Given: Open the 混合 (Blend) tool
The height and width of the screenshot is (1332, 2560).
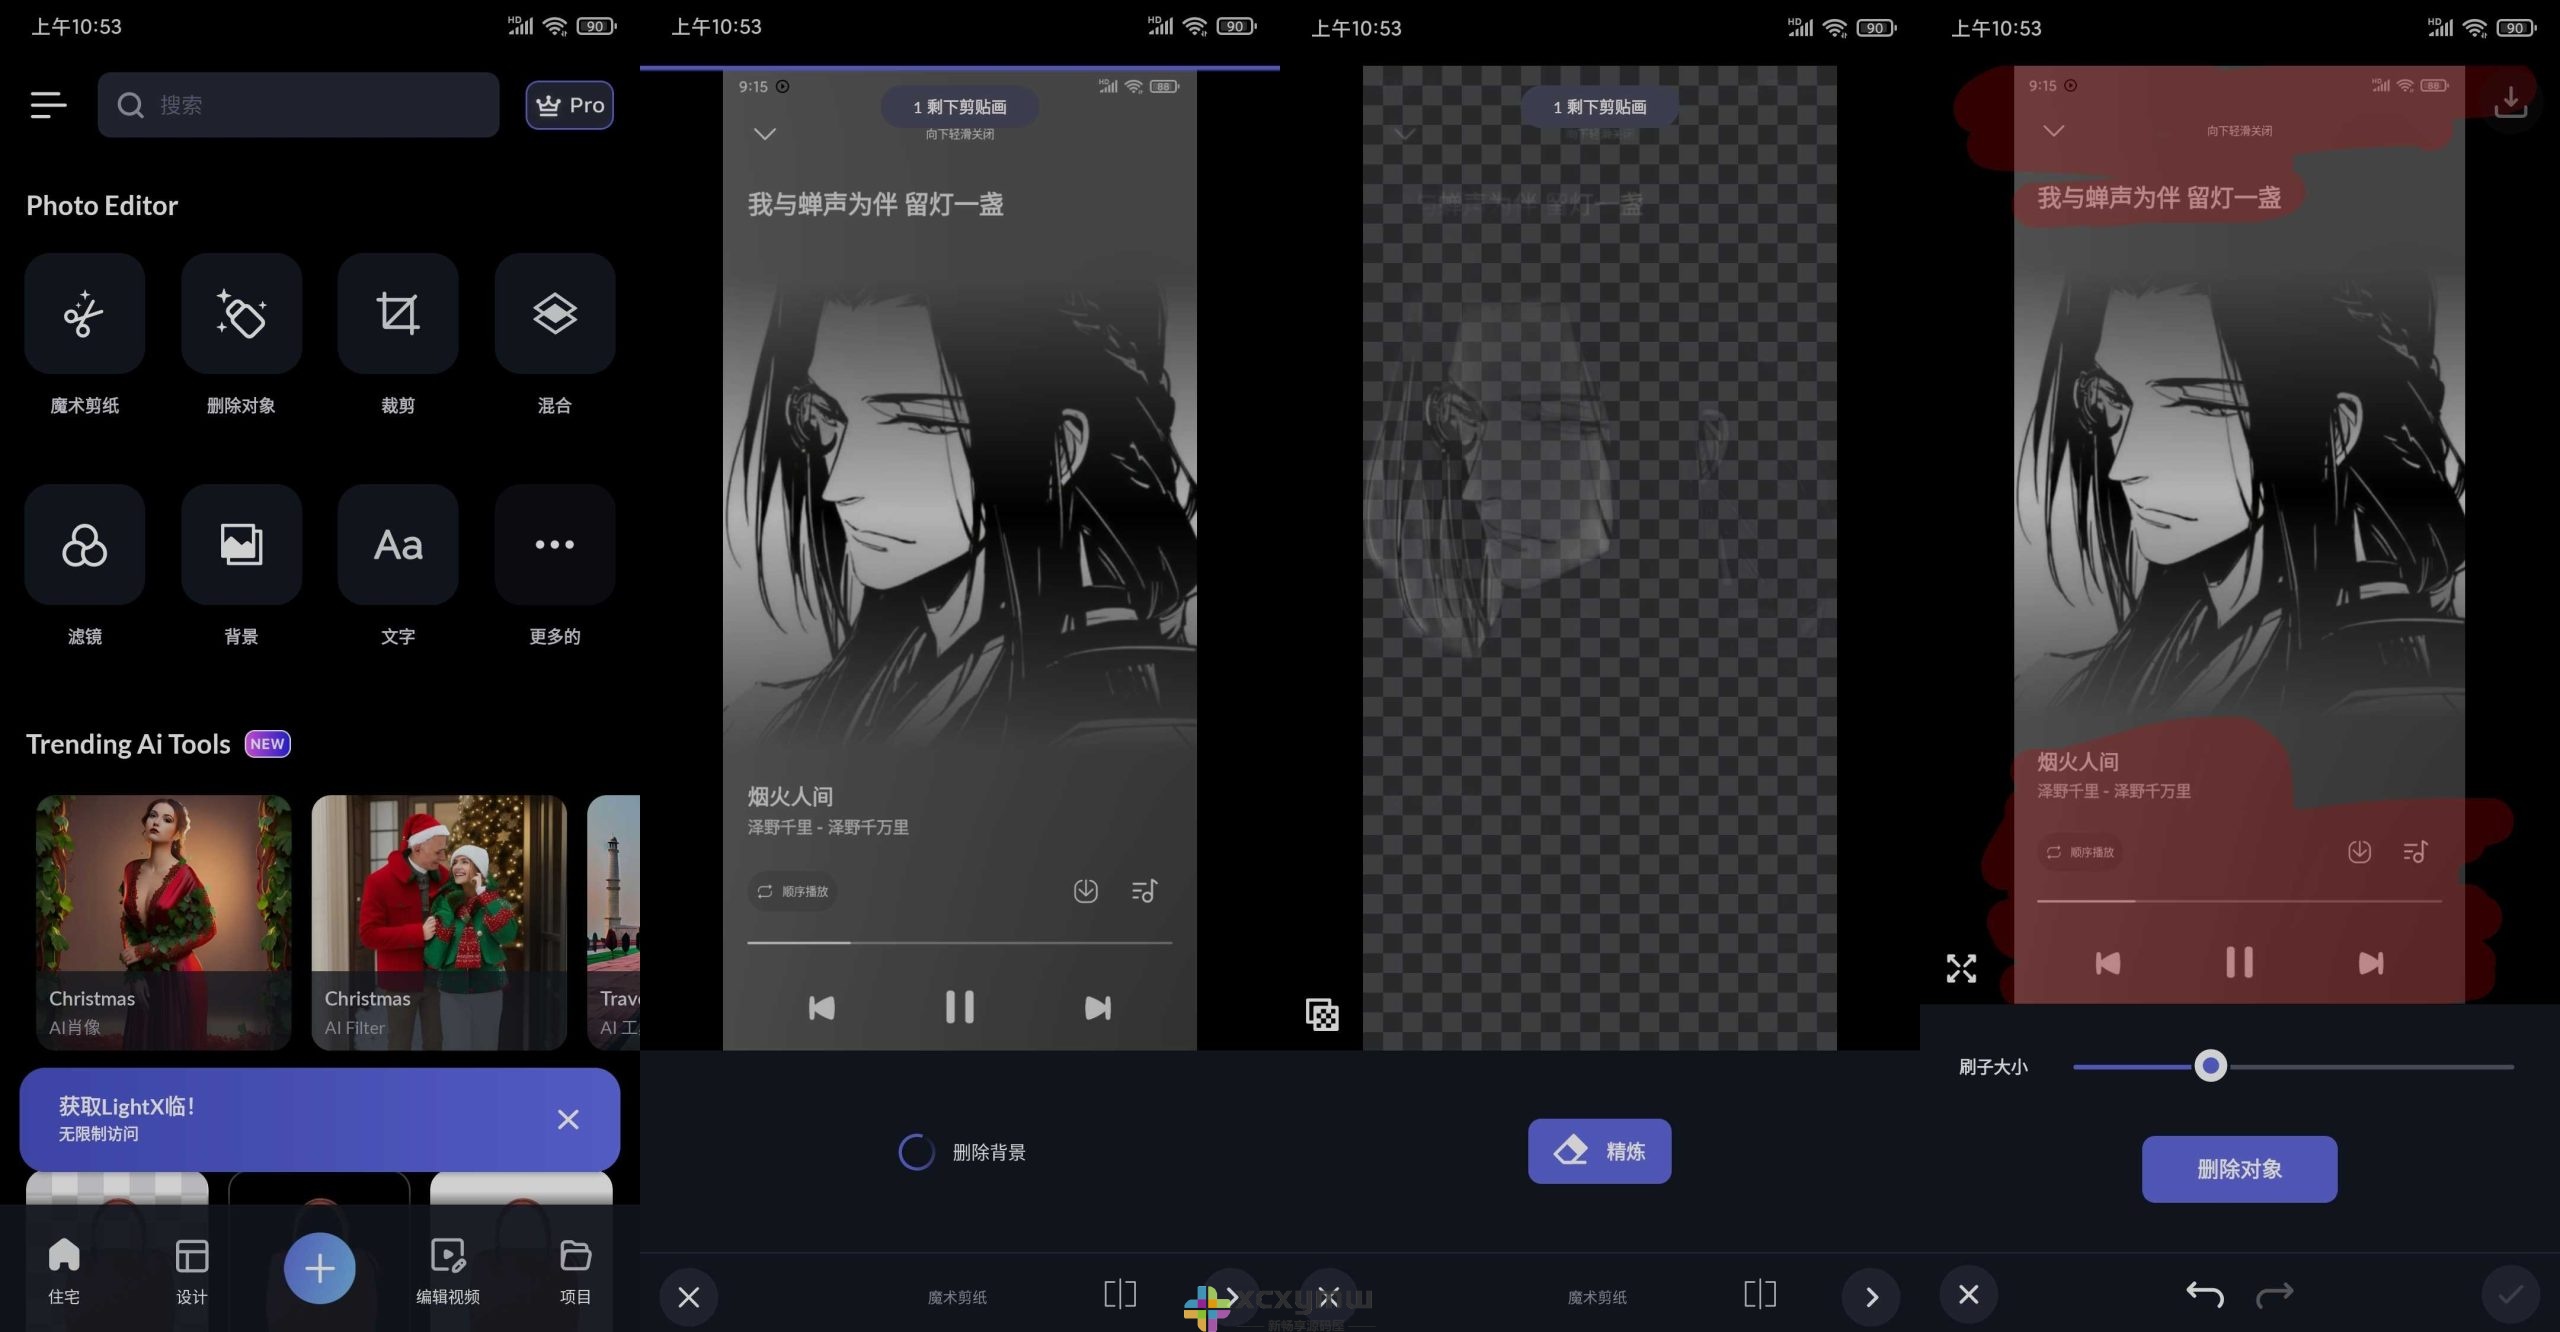Looking at the screenshot, I should tap(554, 313).
